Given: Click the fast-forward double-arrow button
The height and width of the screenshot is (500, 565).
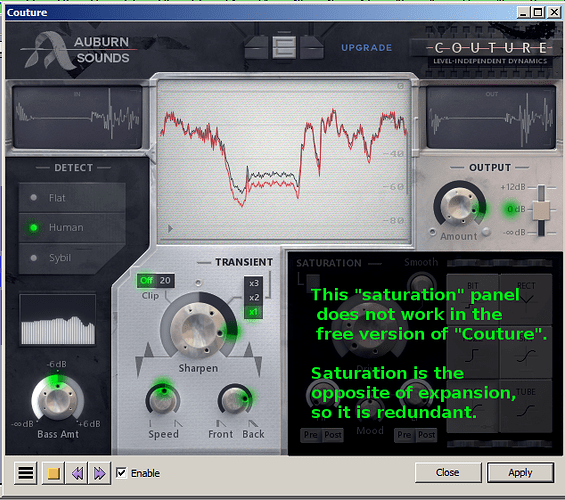Looking at the screenshot, I should click(99, 473).
